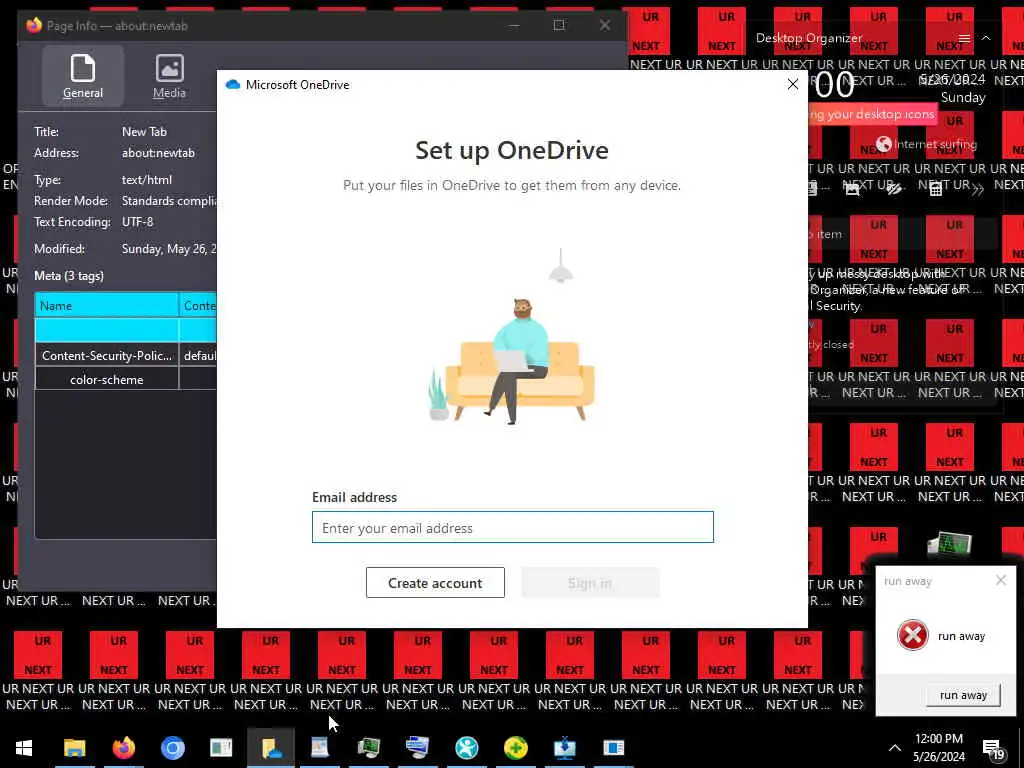Open the blue circle browser taskbar icon

click(x=172, y=748)
